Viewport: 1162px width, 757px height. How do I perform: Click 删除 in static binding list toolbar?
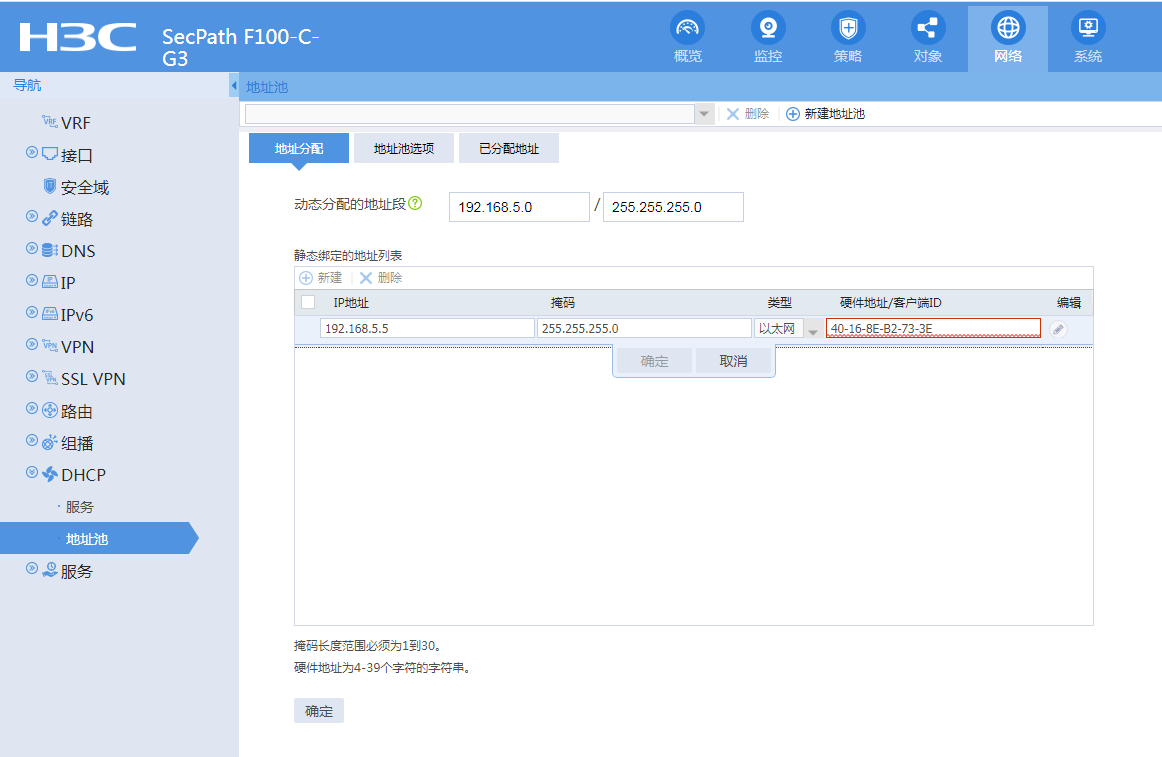381,278
